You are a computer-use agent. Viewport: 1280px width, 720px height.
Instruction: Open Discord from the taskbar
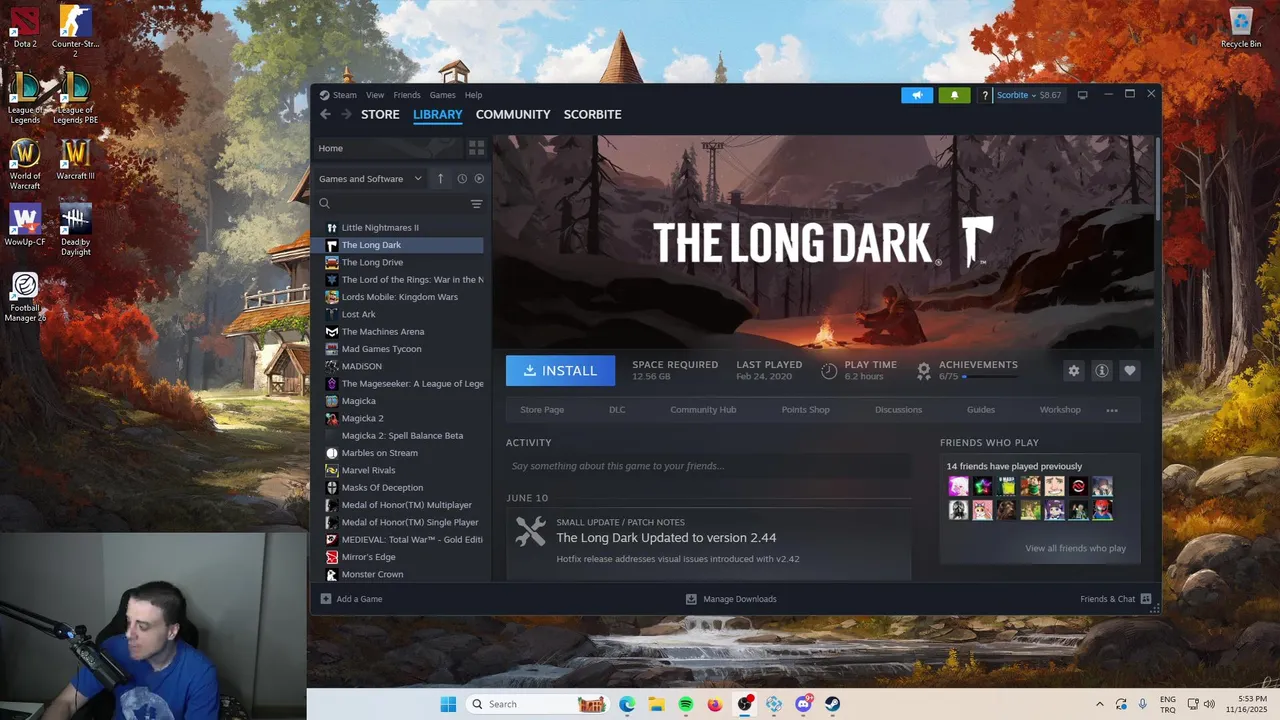(x=804, y=704)
